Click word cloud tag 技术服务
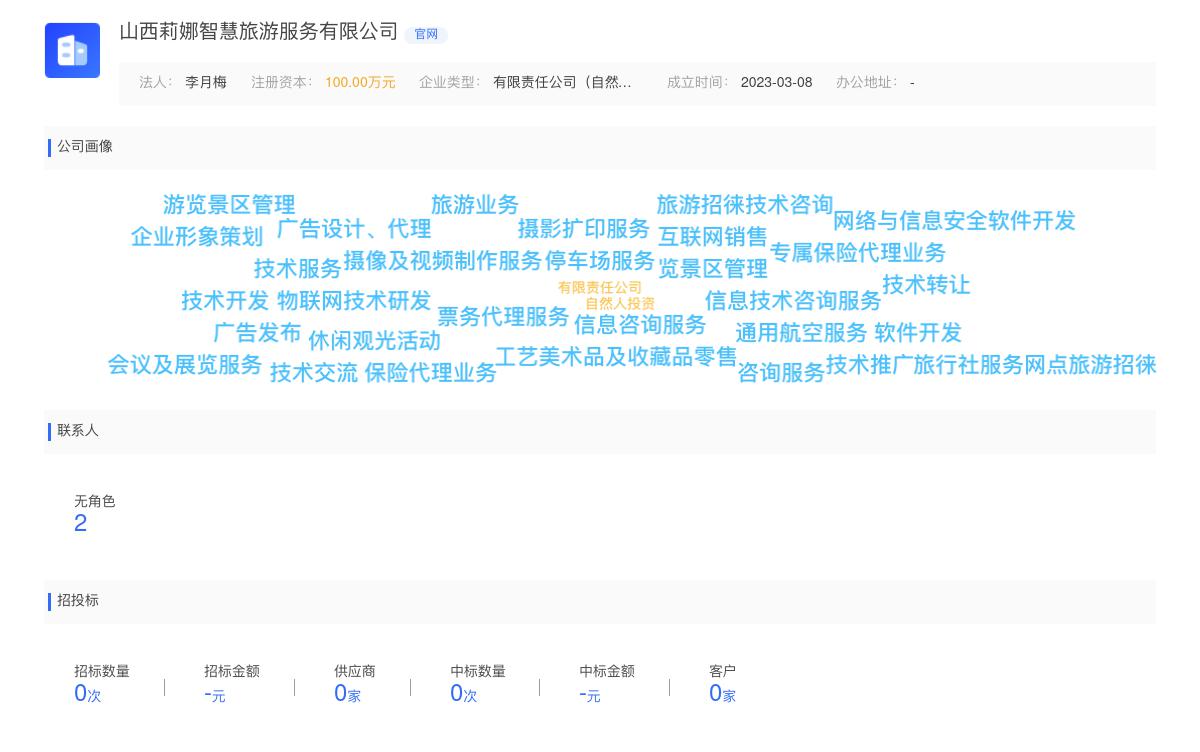The height and width of the screenshot is (752, 1200). pos(298,269)
